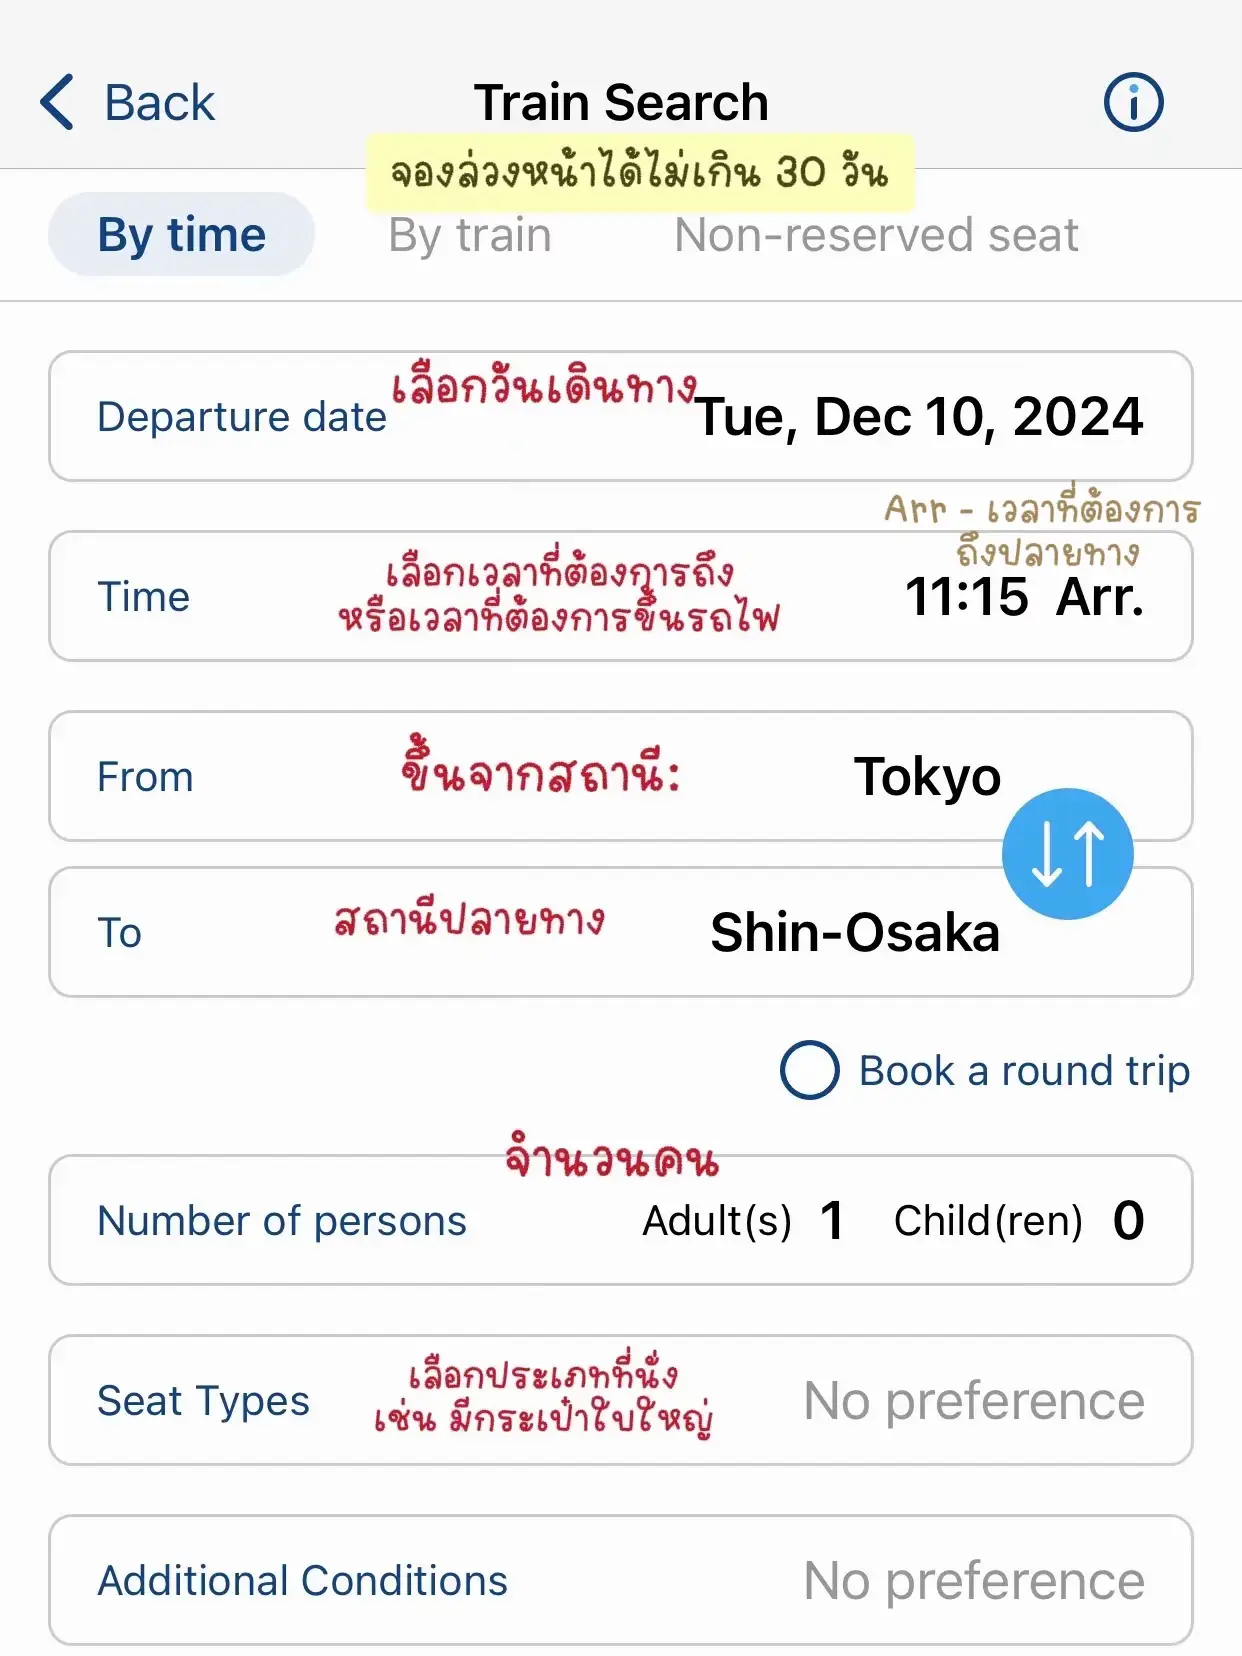
Task: Tap the Tue, Dec 10, 2024 date value
Action: point(918,417)
